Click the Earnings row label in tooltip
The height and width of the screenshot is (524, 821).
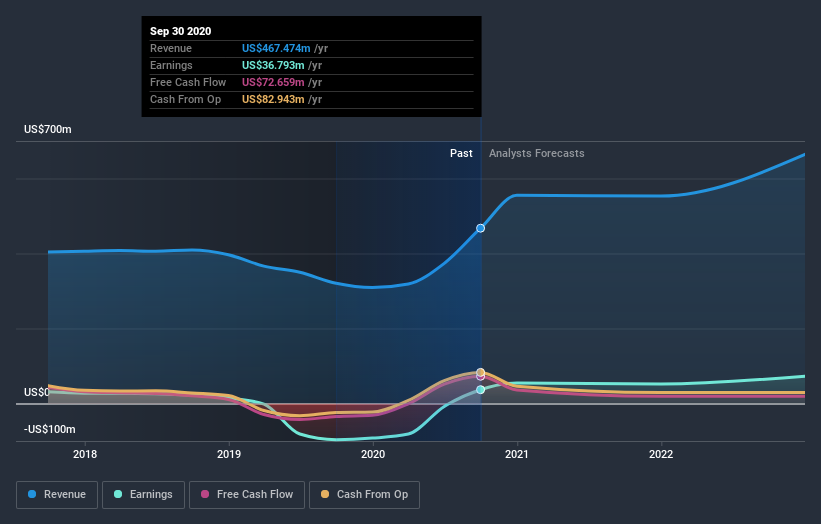point(171,65)
